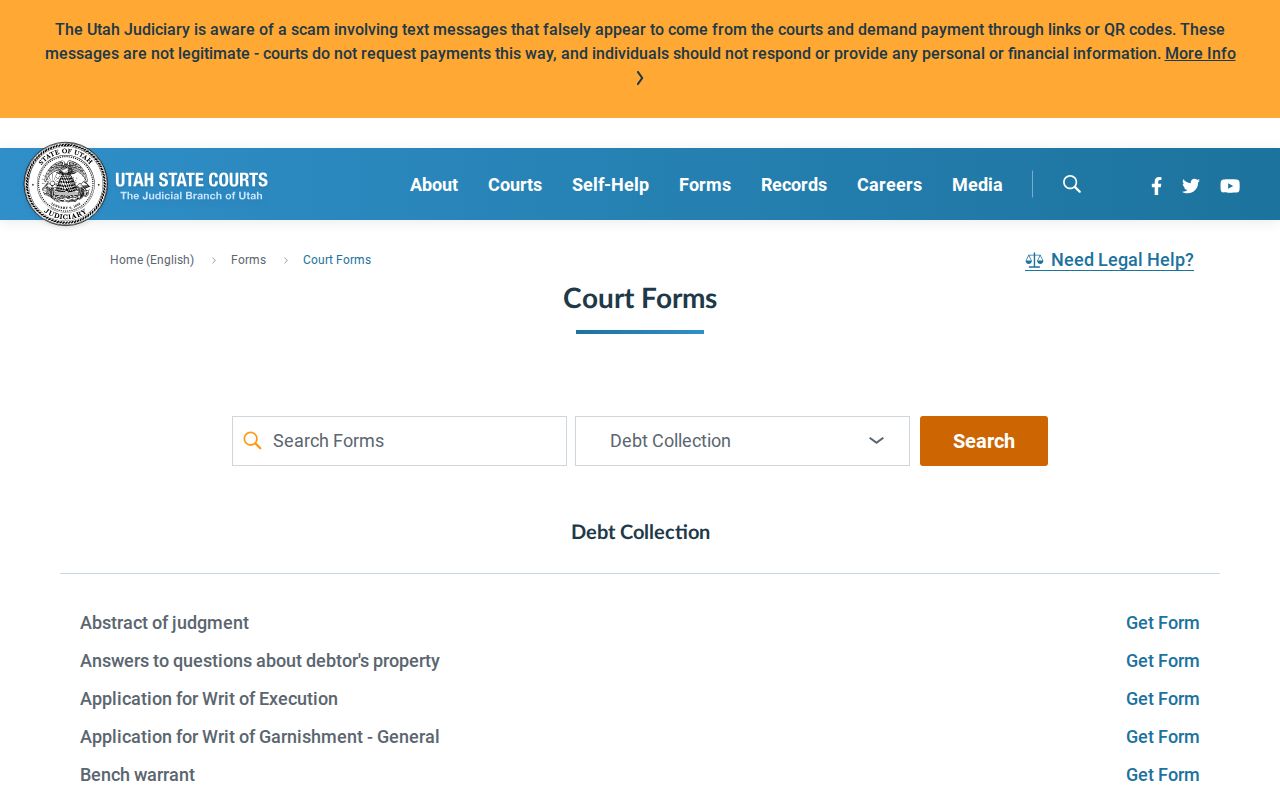This screenshot has height=800, width=1280.
Task: Select Answers to questions about debtor's property text
Action: [x=260, y=661]
